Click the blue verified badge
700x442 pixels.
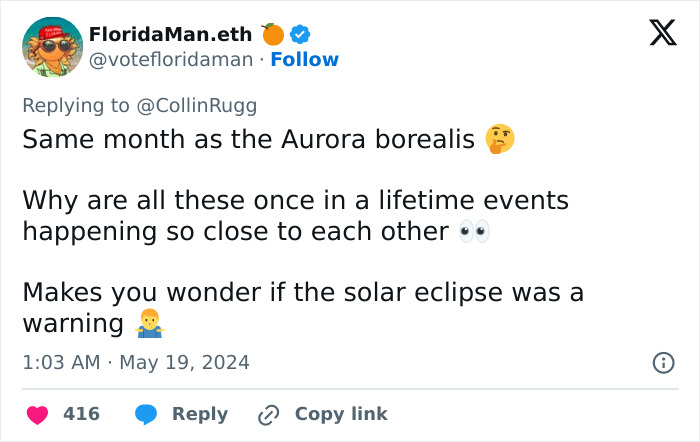click(x=300, y=34)
